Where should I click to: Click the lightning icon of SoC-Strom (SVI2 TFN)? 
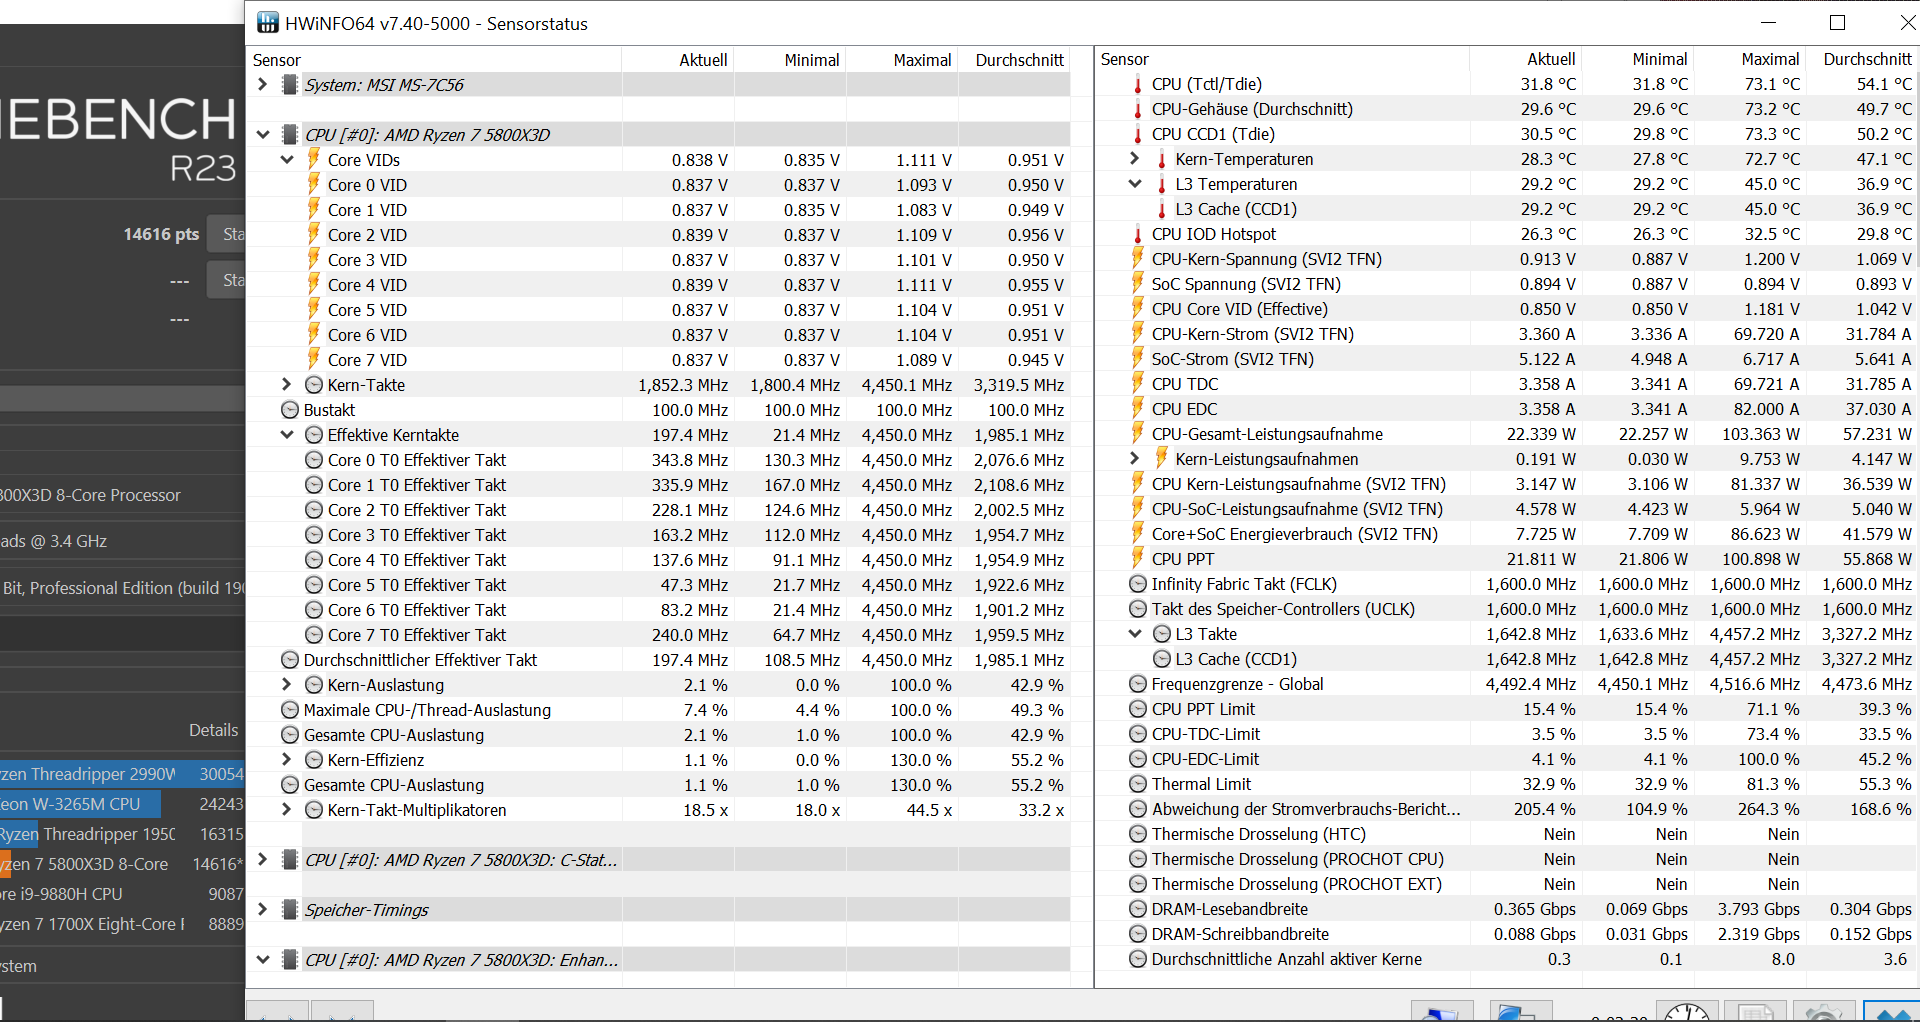pyautogui.click(x=1137, y=359)
